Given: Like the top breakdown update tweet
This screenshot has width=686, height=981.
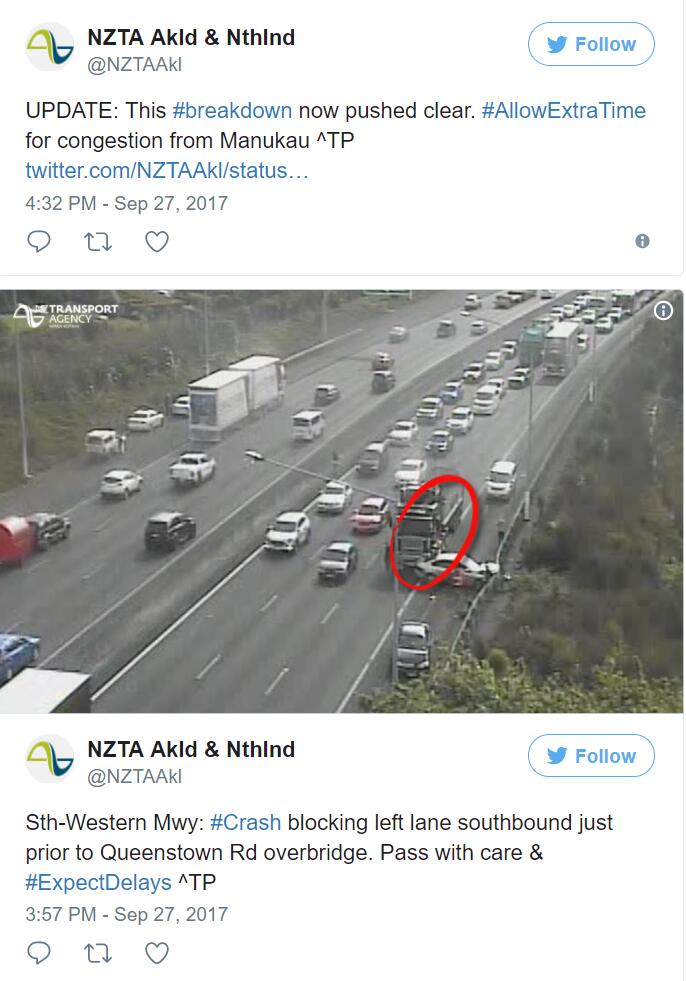Looking at the screenshot, I should coord(156,241).
